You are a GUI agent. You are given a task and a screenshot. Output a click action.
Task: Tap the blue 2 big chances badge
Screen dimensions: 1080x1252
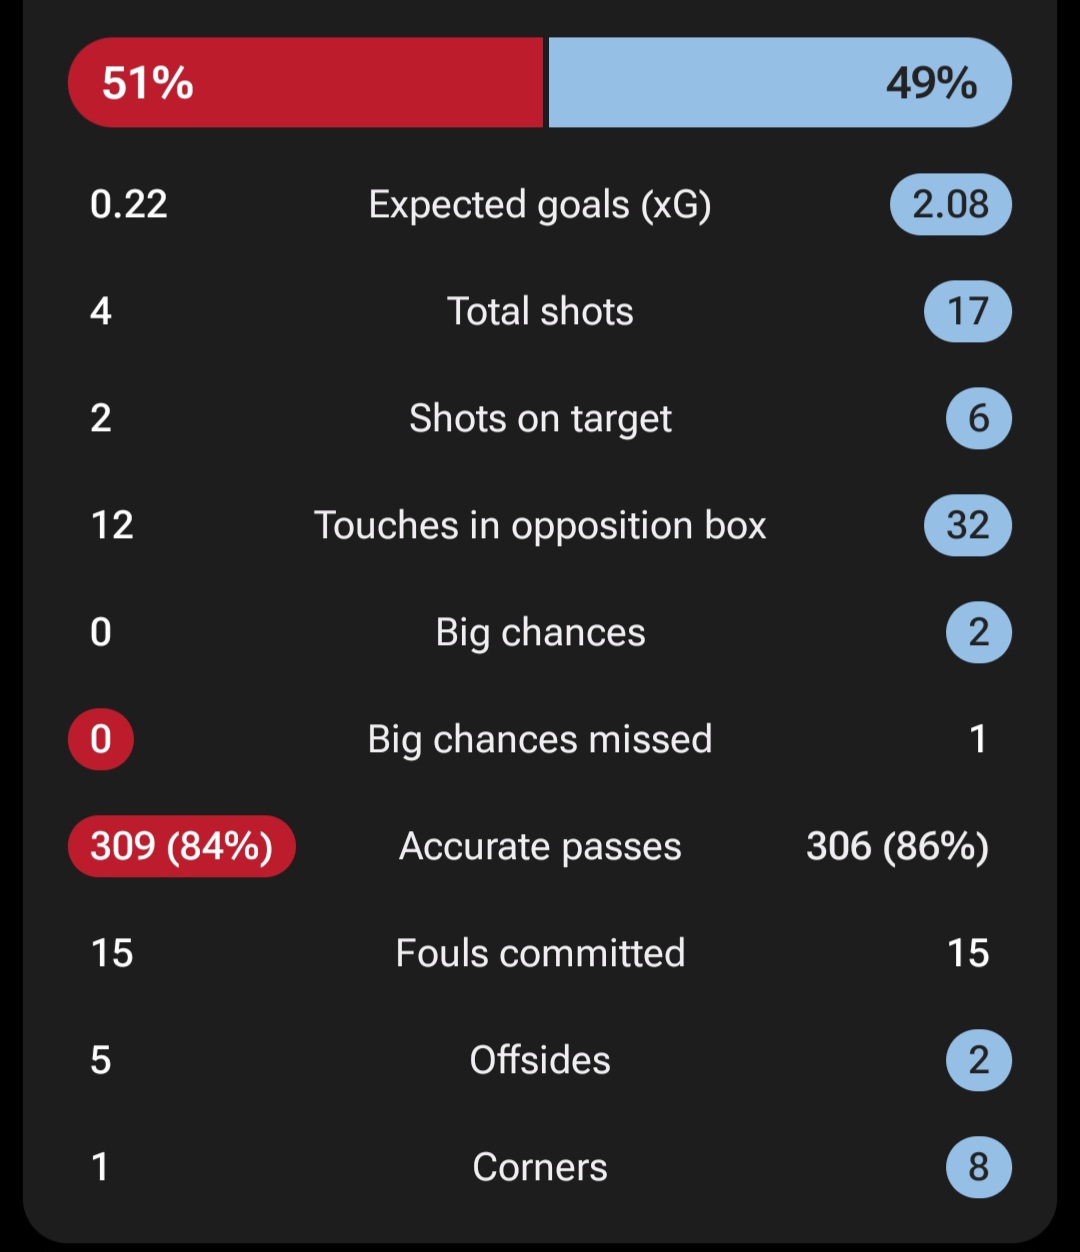[x=979, y=632]
